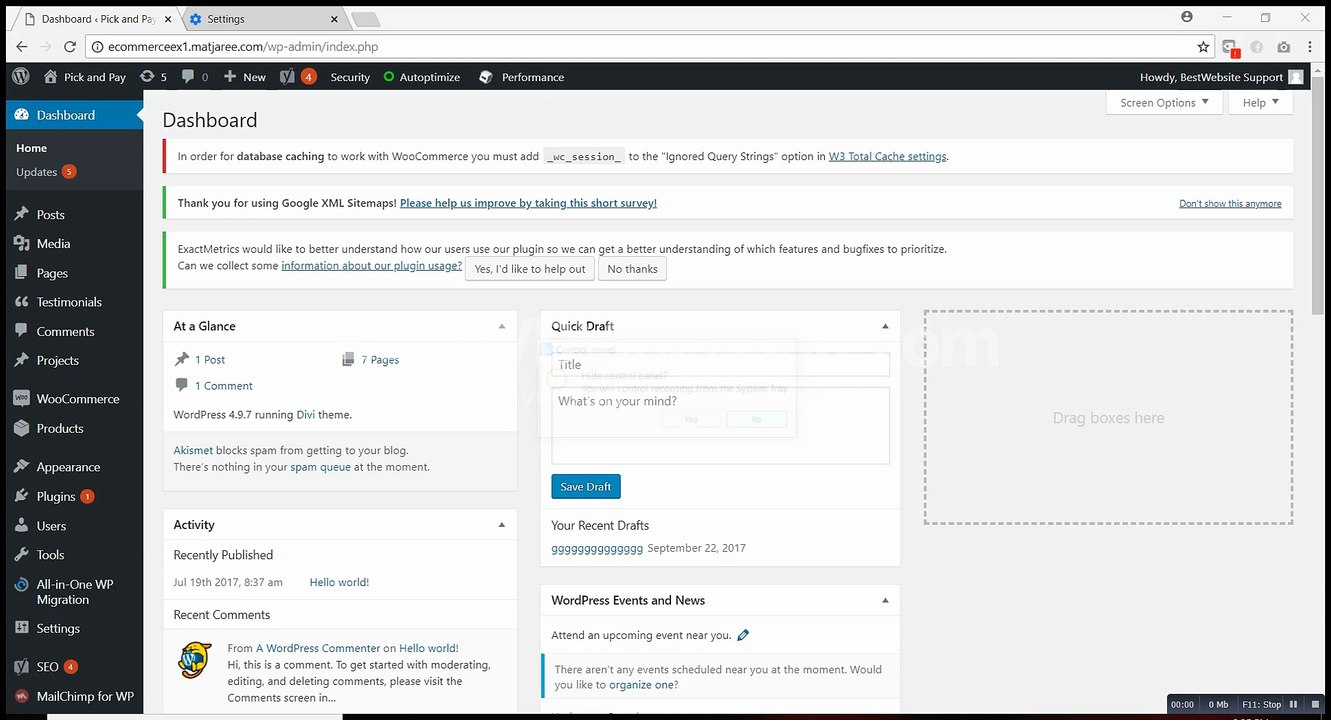Click the Tools wrench icon in sidebar
This screenshot has width=1331, height=720.
(x=21, y=554)
